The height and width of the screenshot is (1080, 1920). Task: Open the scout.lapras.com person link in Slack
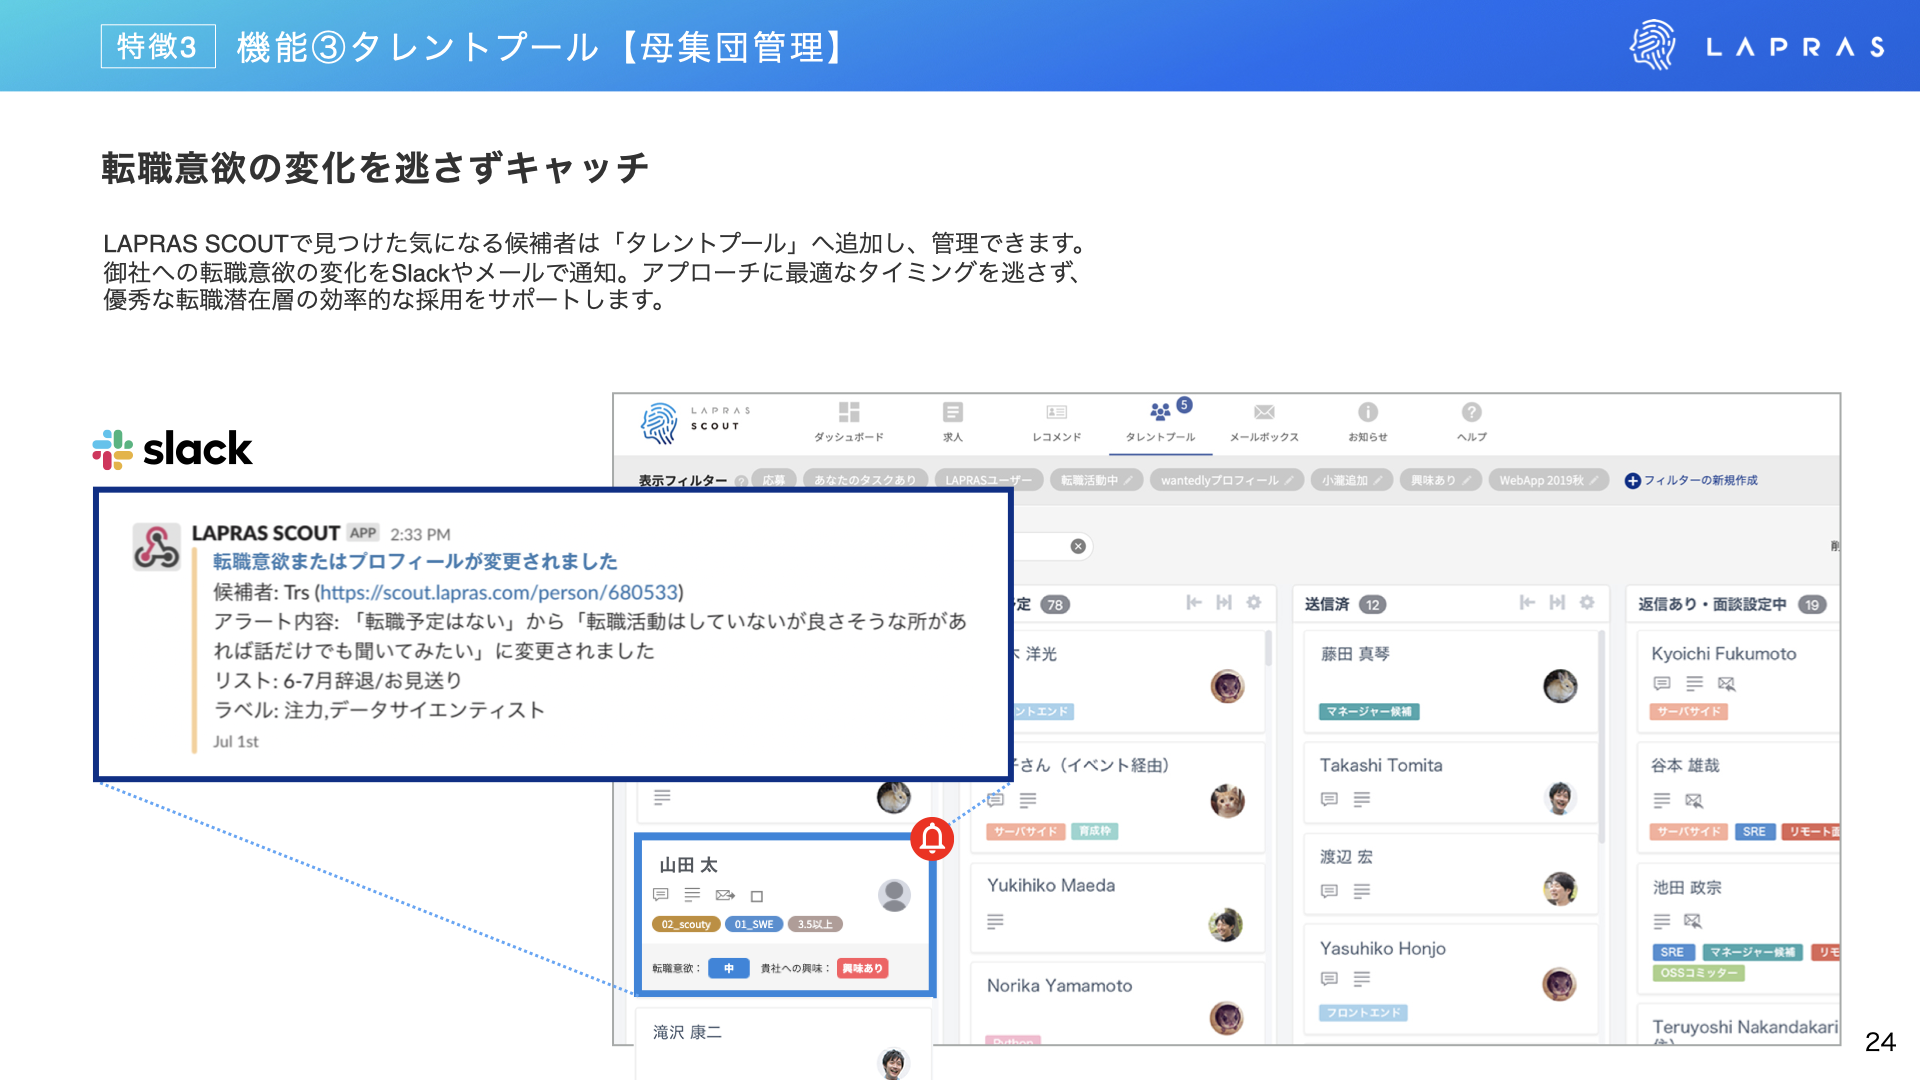[499, 593]
